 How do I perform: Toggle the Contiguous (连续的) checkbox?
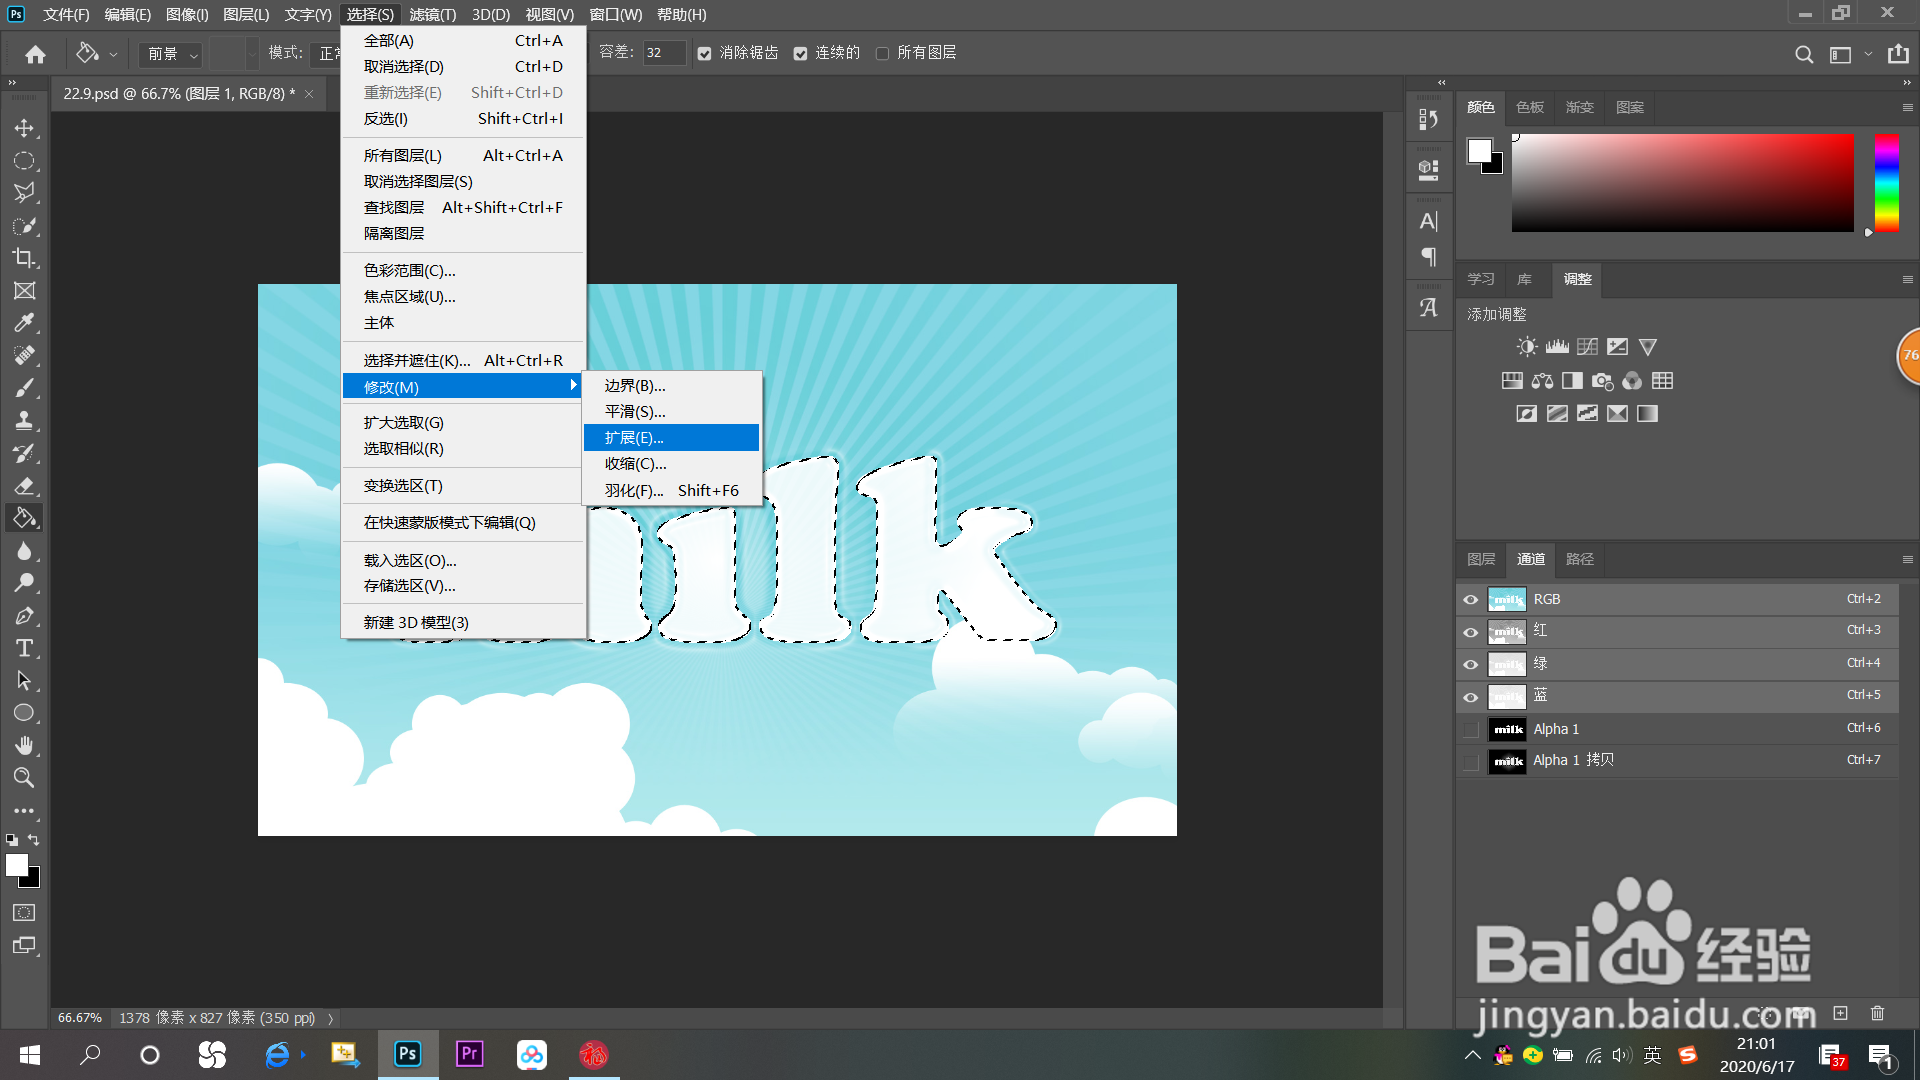tap(800, 54)
